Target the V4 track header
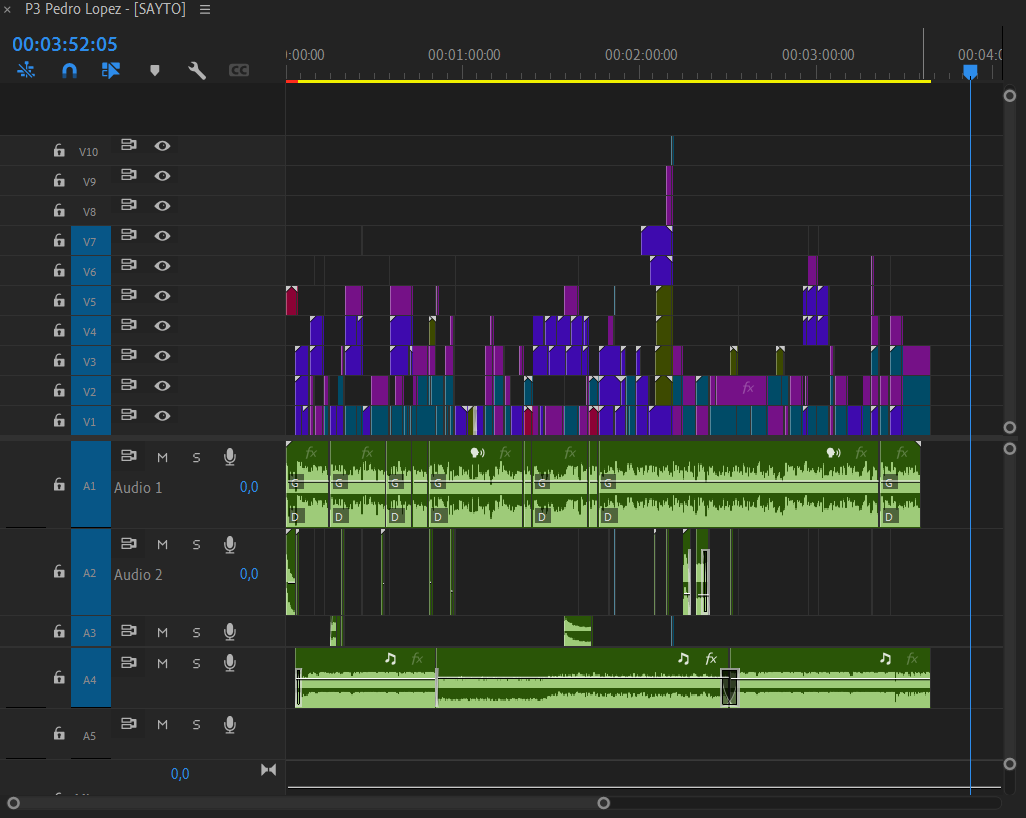The image size is (1026, 818). click(x=91, y=331)
